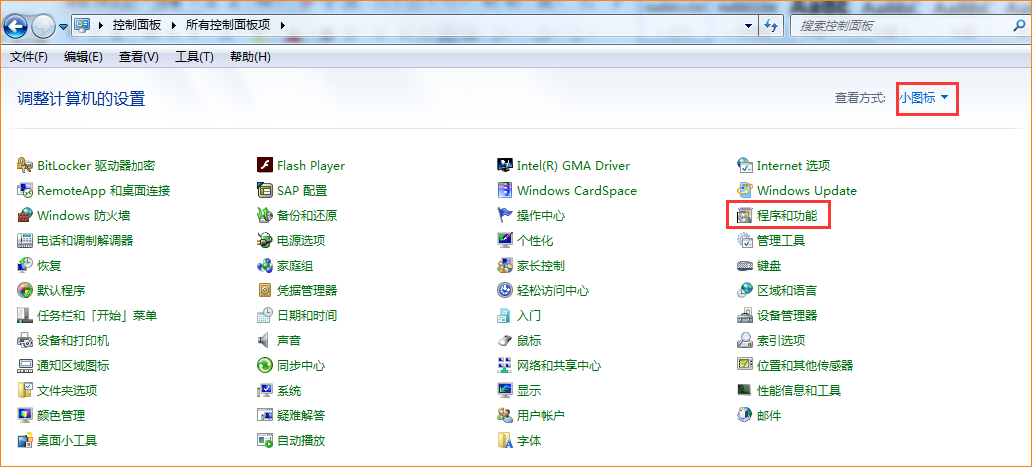Click the 控制面板 breadcrumb link
Screen dimensions: 1032x467
tap(137, 26)
